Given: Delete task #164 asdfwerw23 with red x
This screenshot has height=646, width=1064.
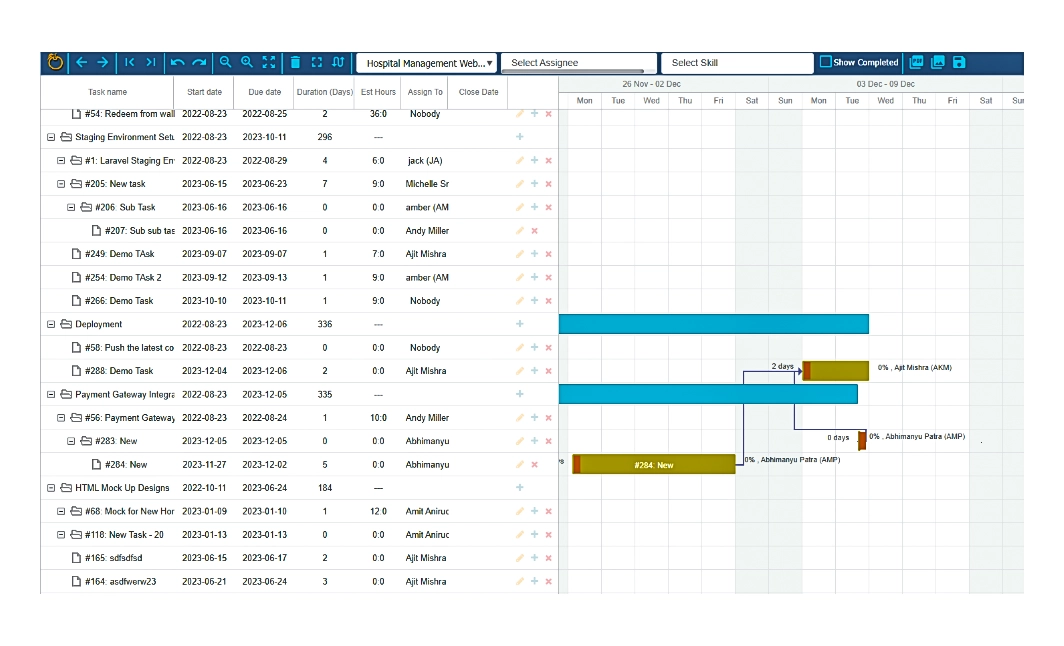Looking at the screenshot, I should (x=548, y=581).
